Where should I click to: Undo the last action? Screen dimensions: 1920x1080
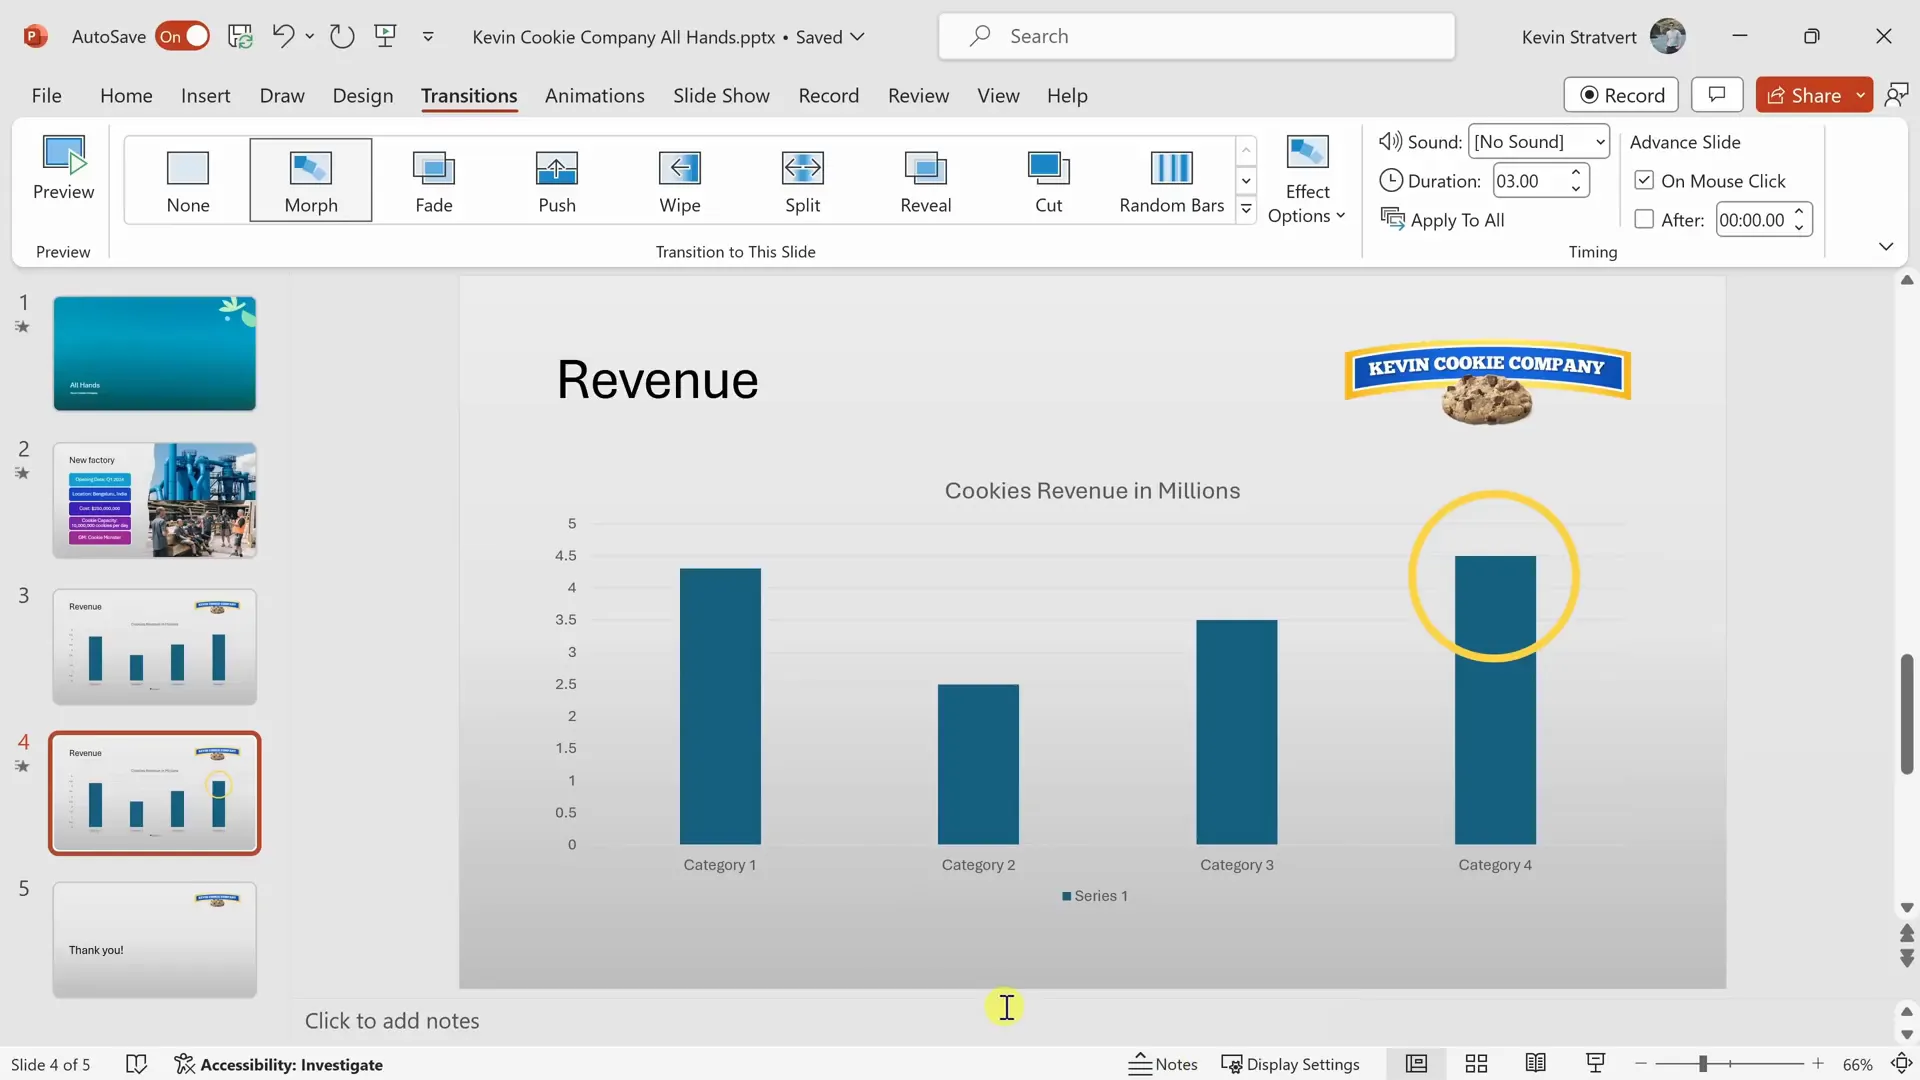point(283,37)
